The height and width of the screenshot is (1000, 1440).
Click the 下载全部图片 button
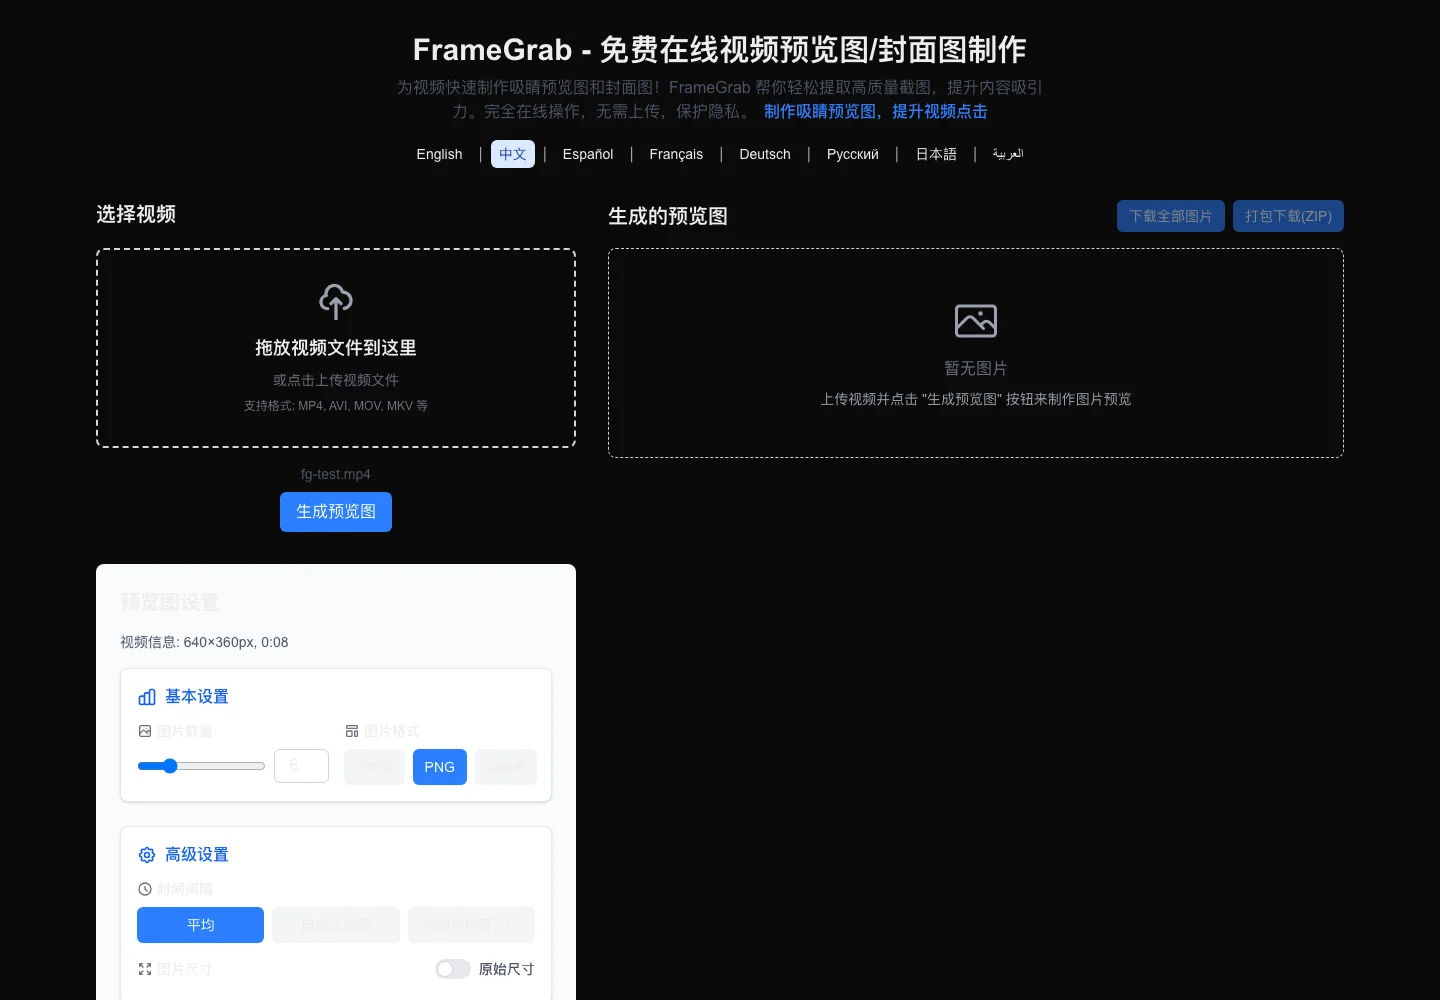(1171, 216)
